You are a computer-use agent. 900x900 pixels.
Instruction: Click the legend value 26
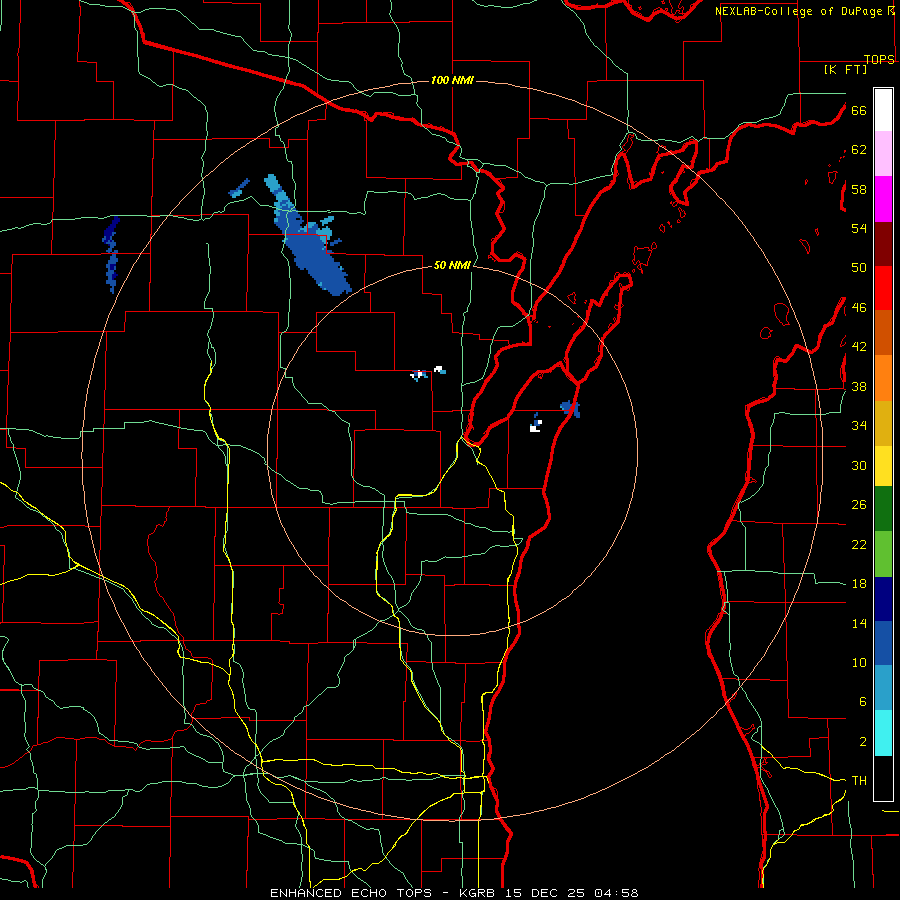pyautogui.click(x=859, y=505)
